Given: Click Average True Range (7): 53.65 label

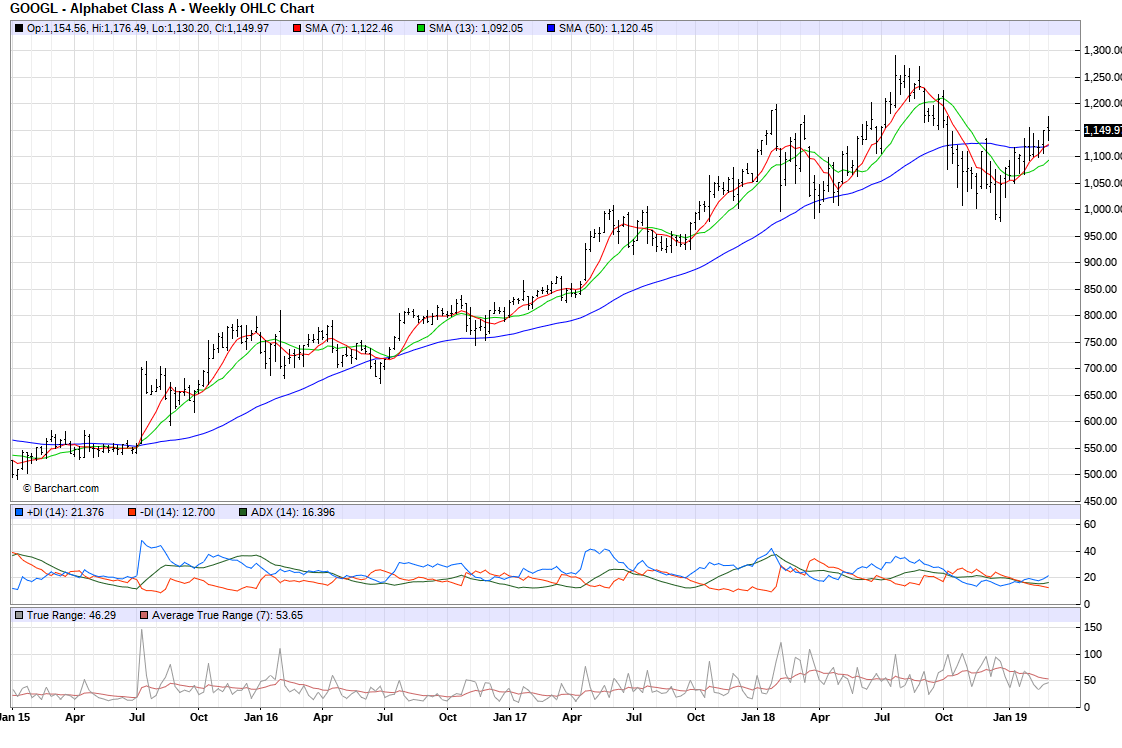Looking at the screenshot, I should point(228,616).
